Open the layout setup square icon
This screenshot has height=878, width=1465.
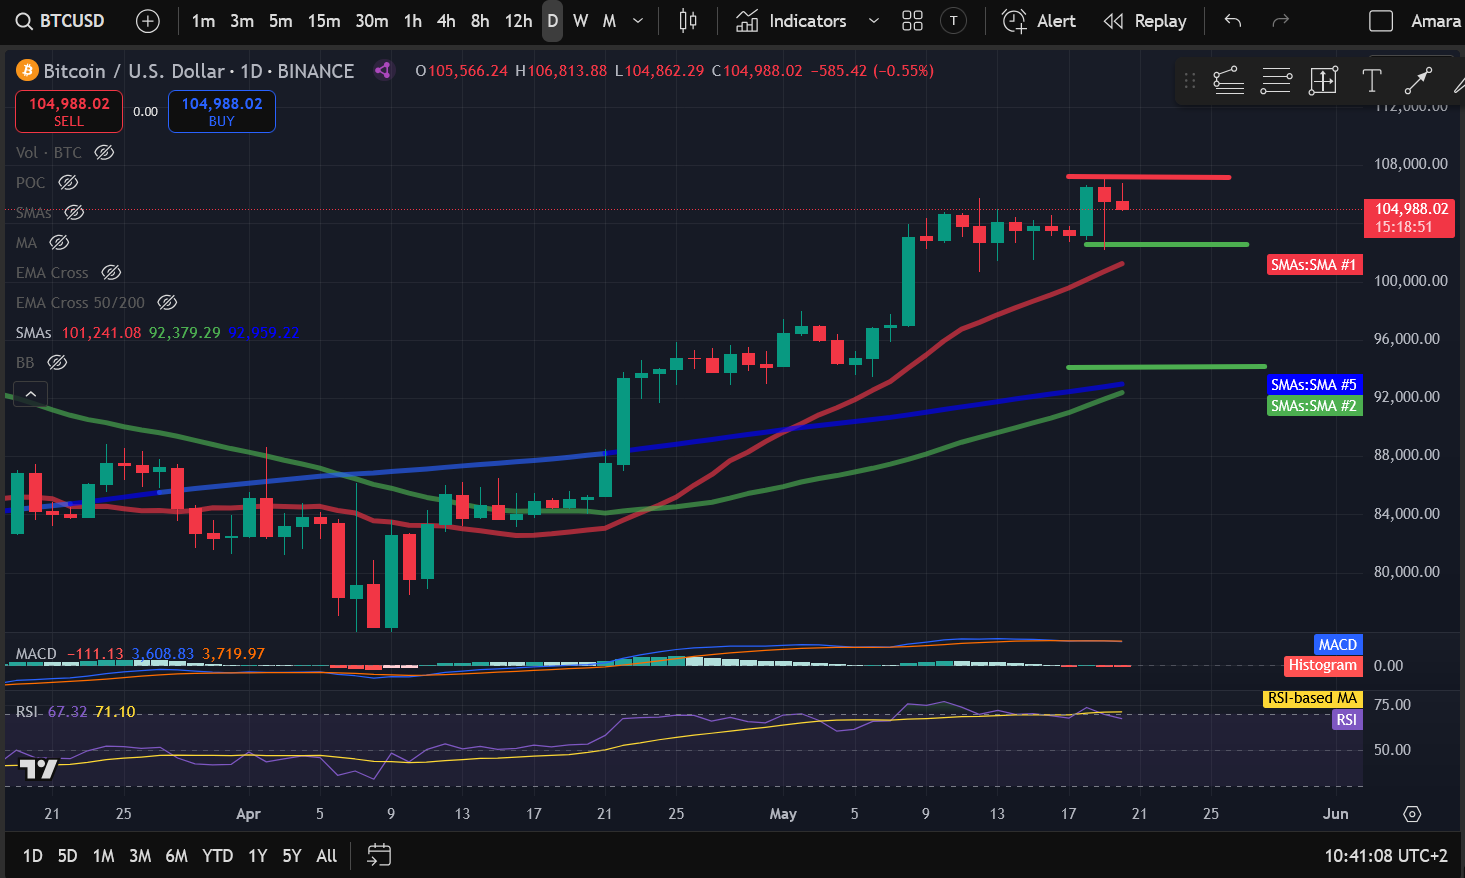pos(1381,21)
